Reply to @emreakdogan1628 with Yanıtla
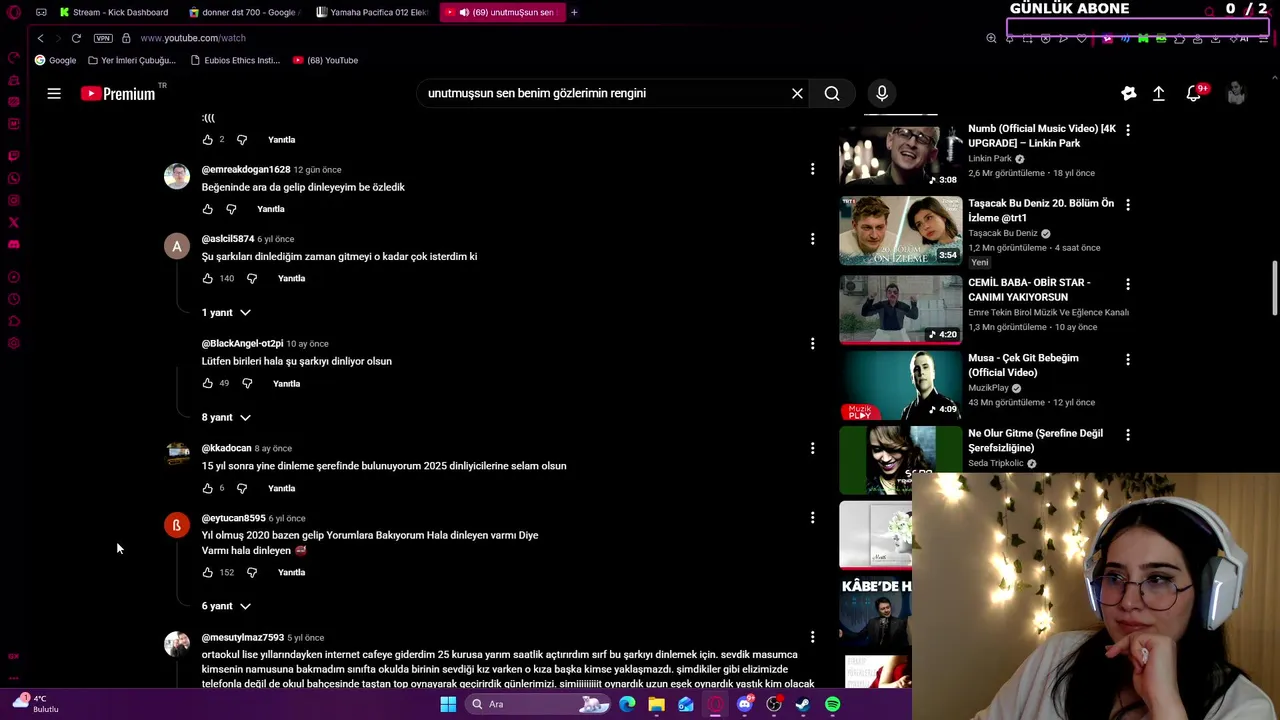 click(x=271, y=209)
